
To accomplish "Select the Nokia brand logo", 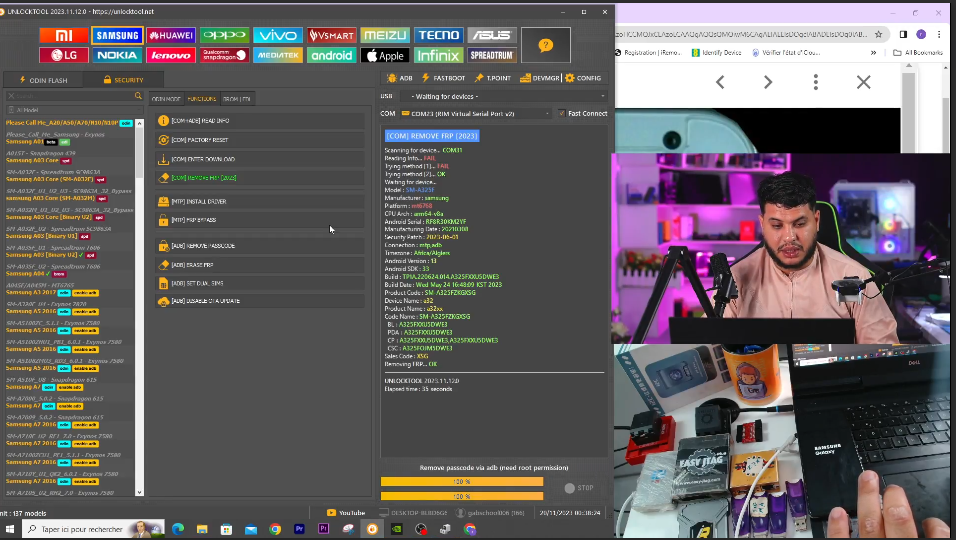I will pos(117,55).
